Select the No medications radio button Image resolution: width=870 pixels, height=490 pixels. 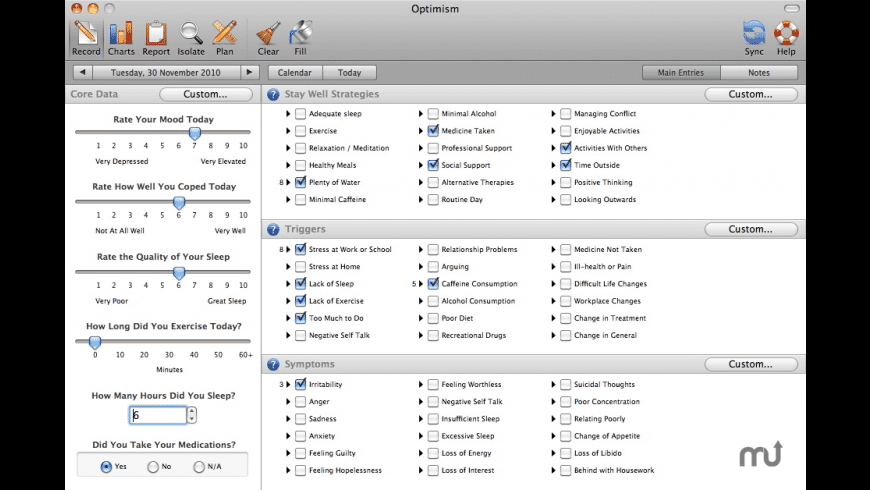point(153,466)
